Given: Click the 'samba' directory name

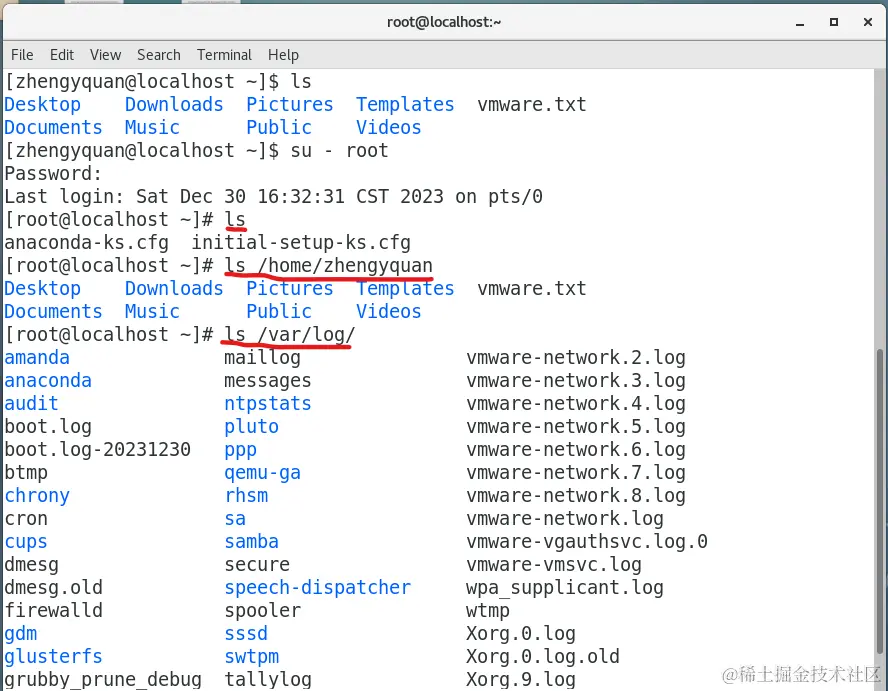Looking at the screenshot, I should [251, 542].
